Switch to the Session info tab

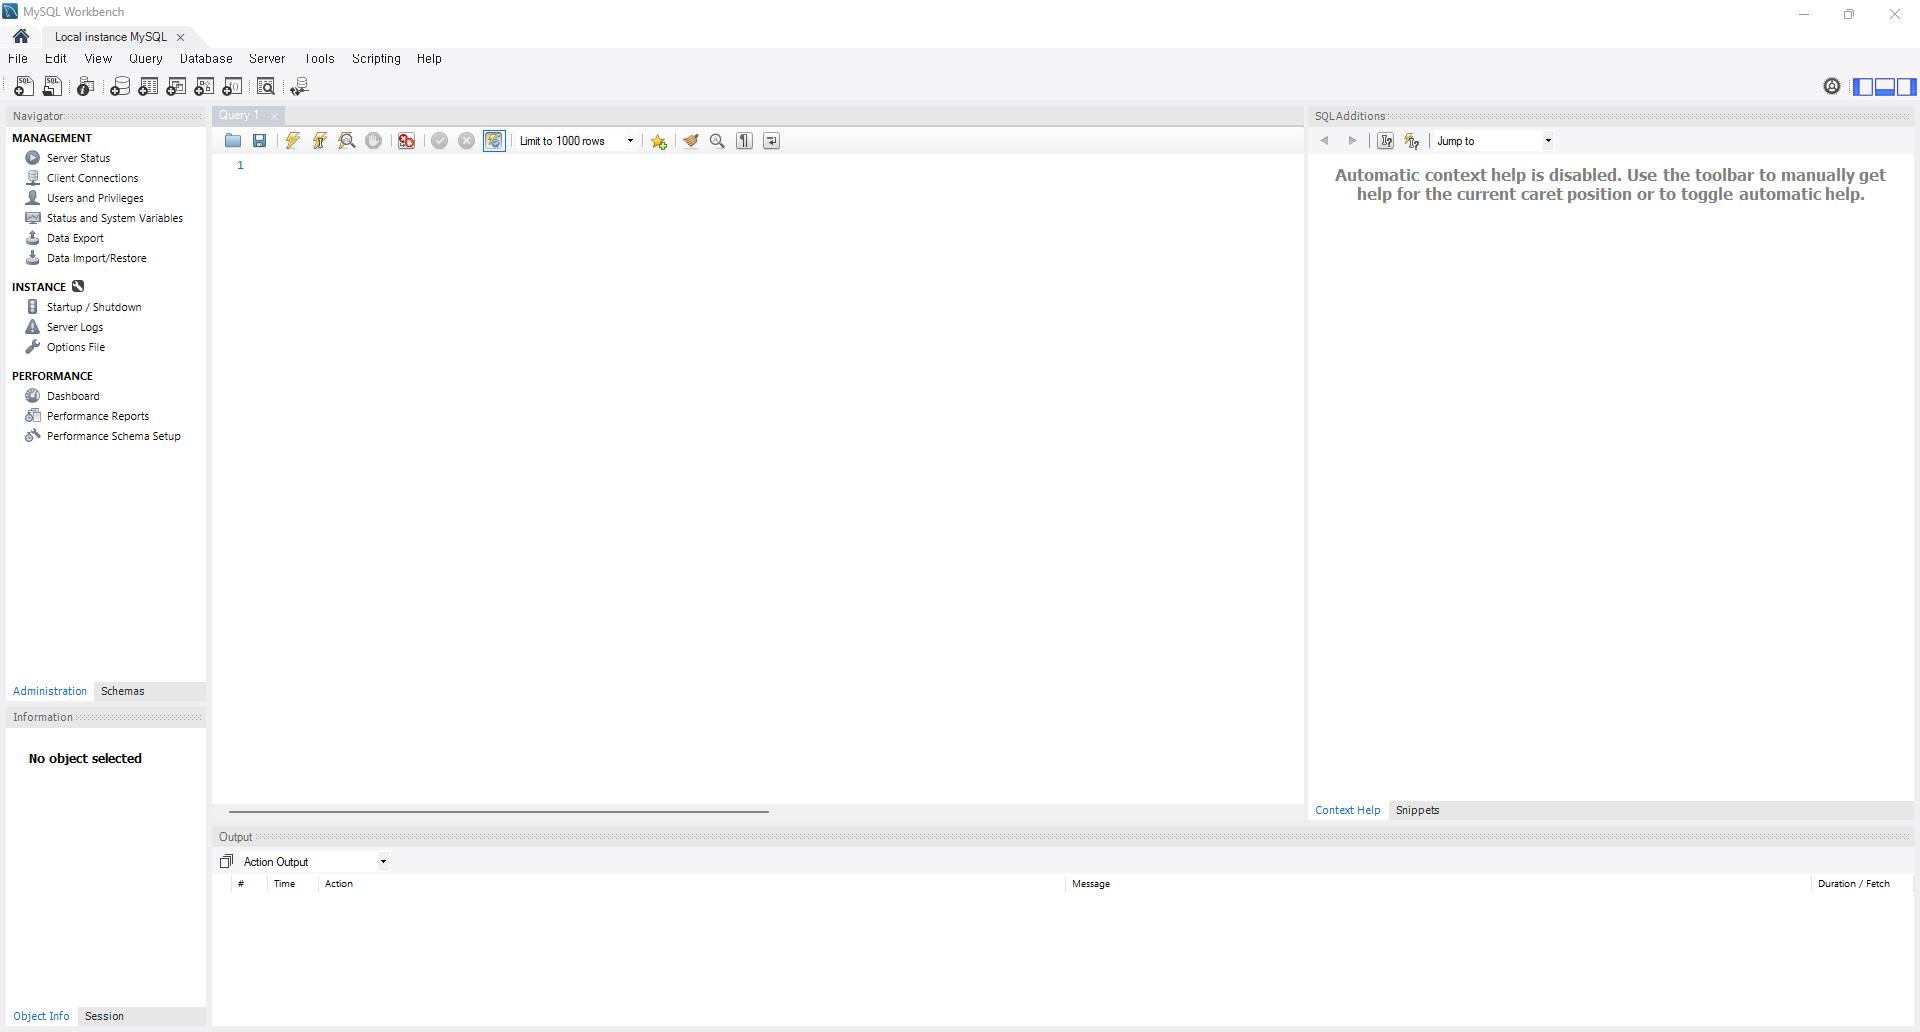tap(104, 1016)
